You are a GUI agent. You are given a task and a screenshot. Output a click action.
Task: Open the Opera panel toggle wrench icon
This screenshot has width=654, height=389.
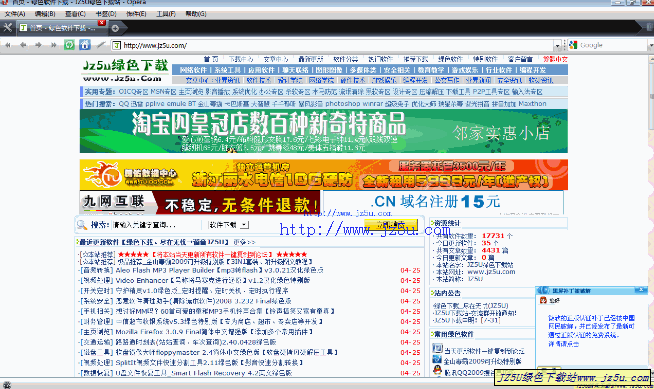point(8,28)
